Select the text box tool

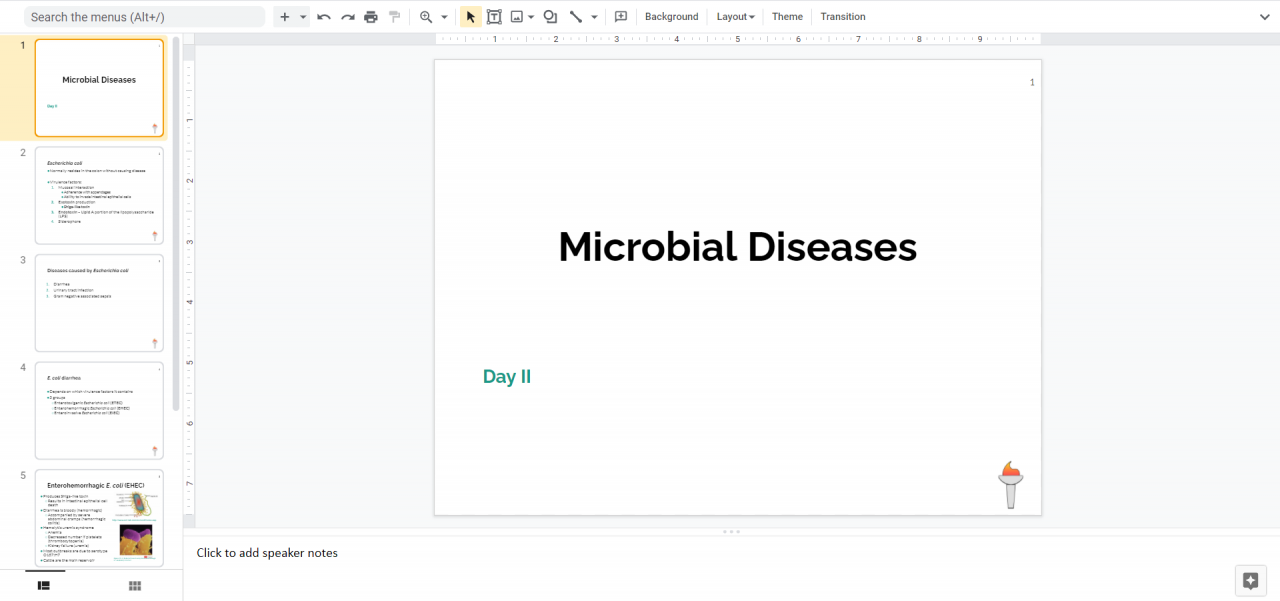click(x=494, y=17)
